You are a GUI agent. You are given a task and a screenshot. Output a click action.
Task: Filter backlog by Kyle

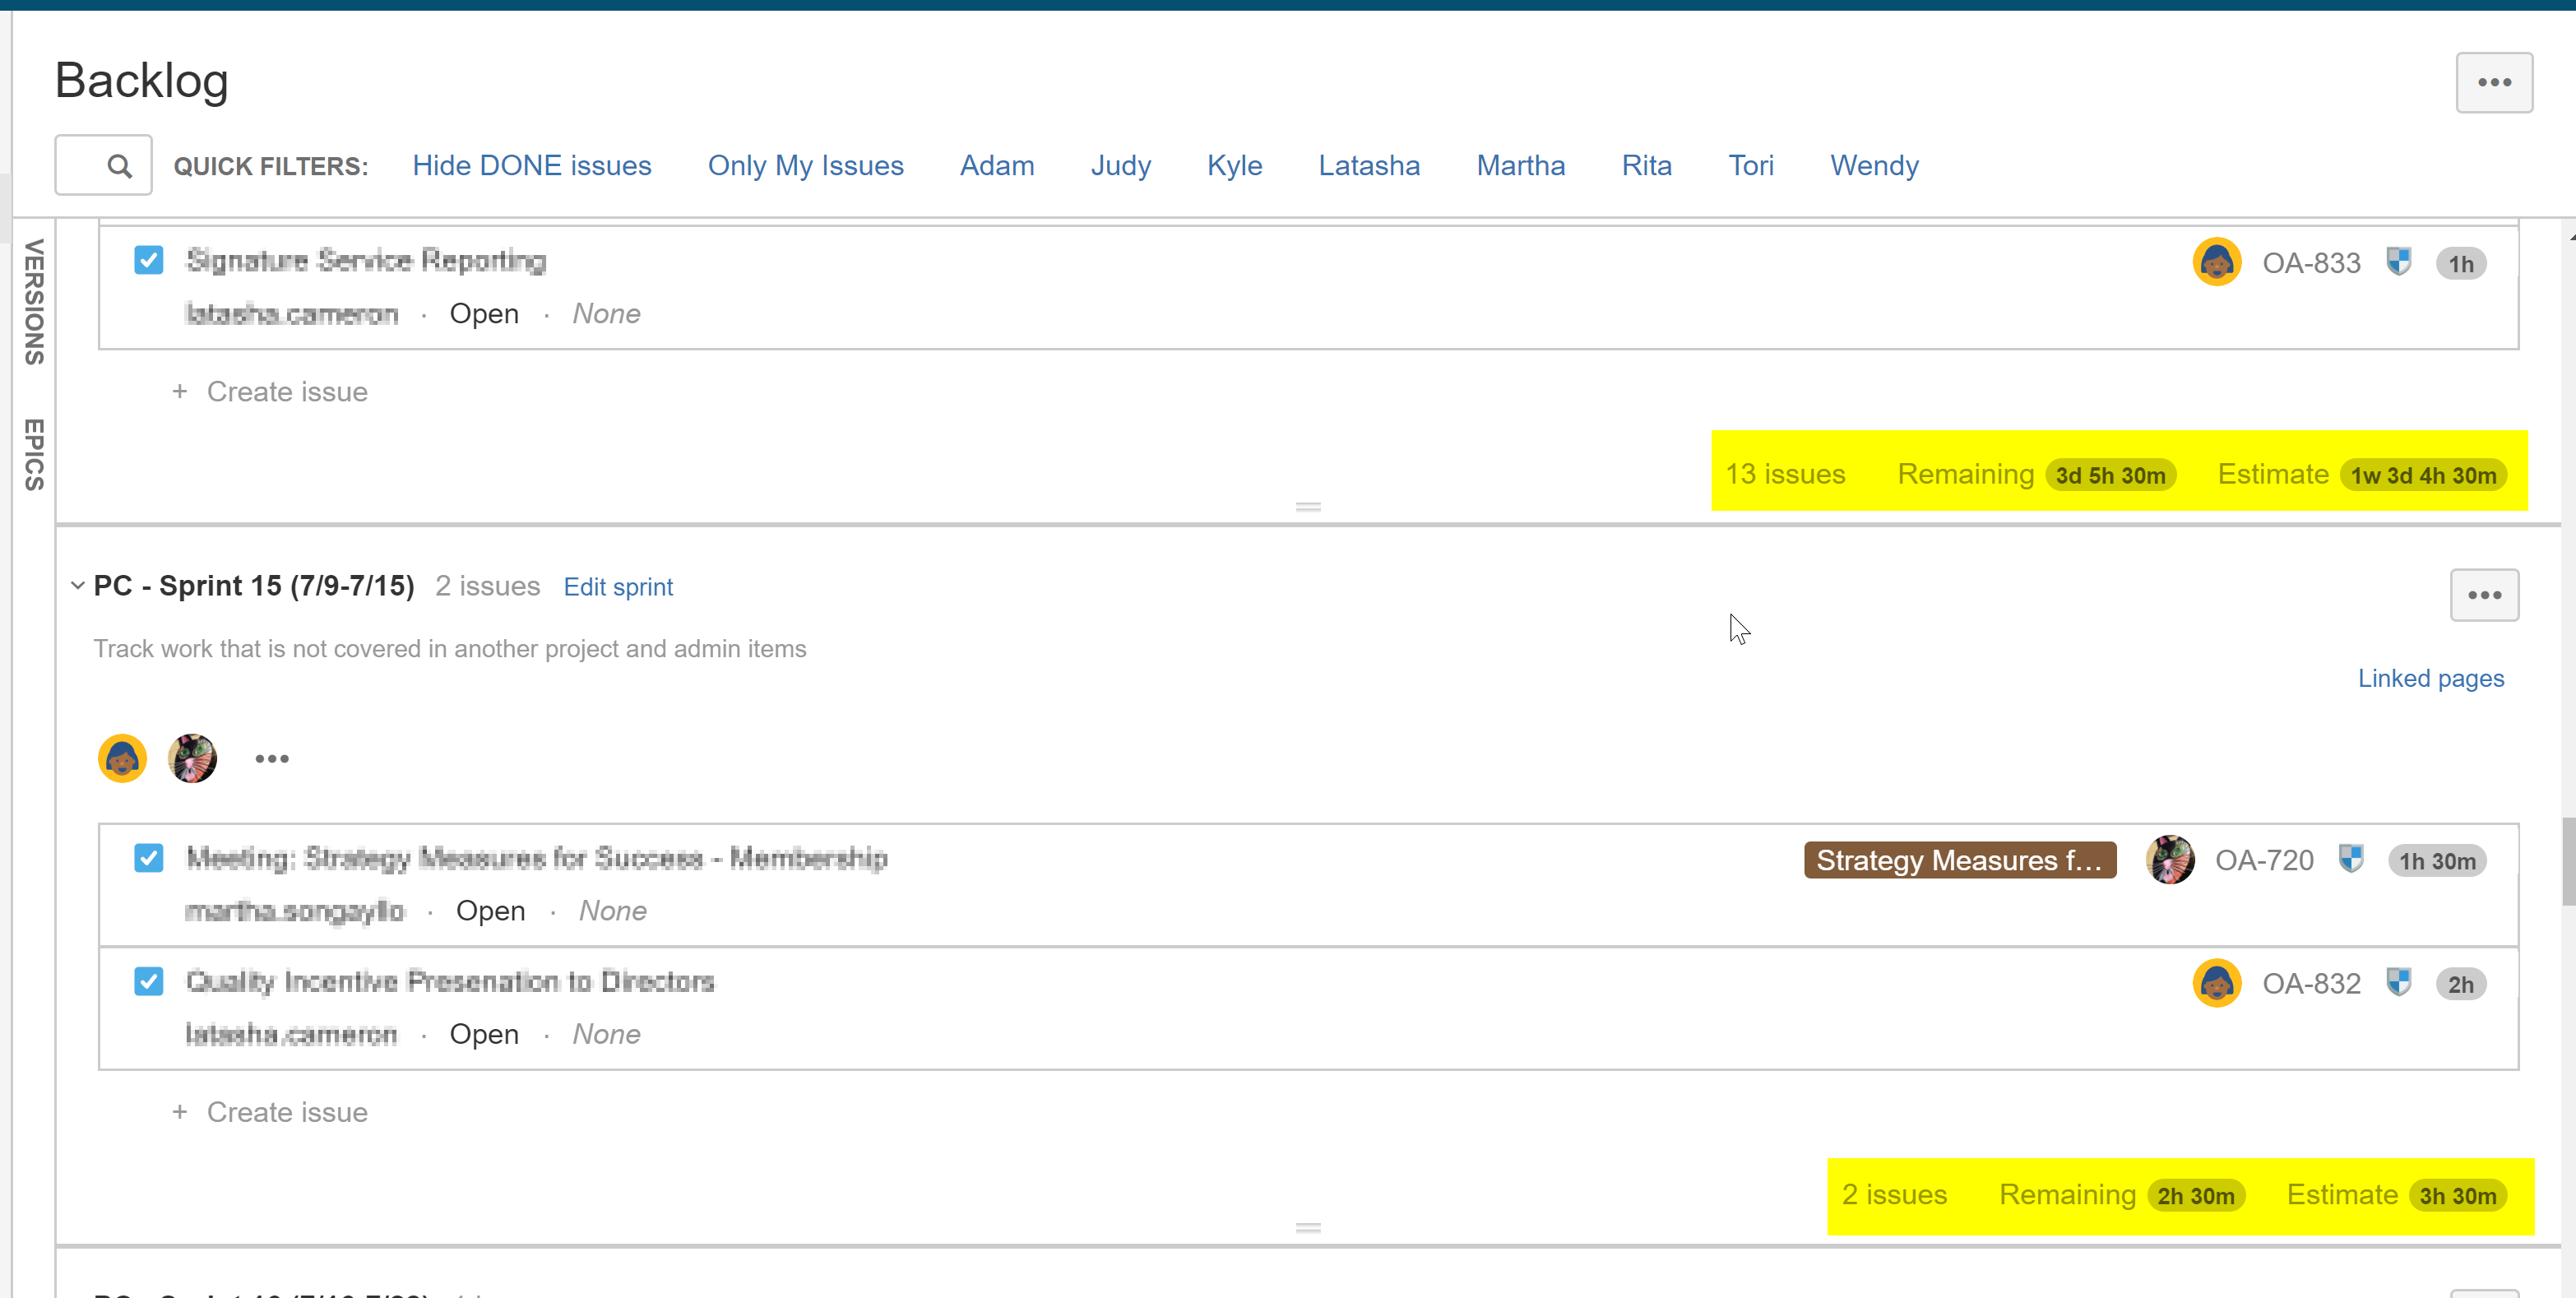(1234, 165)
